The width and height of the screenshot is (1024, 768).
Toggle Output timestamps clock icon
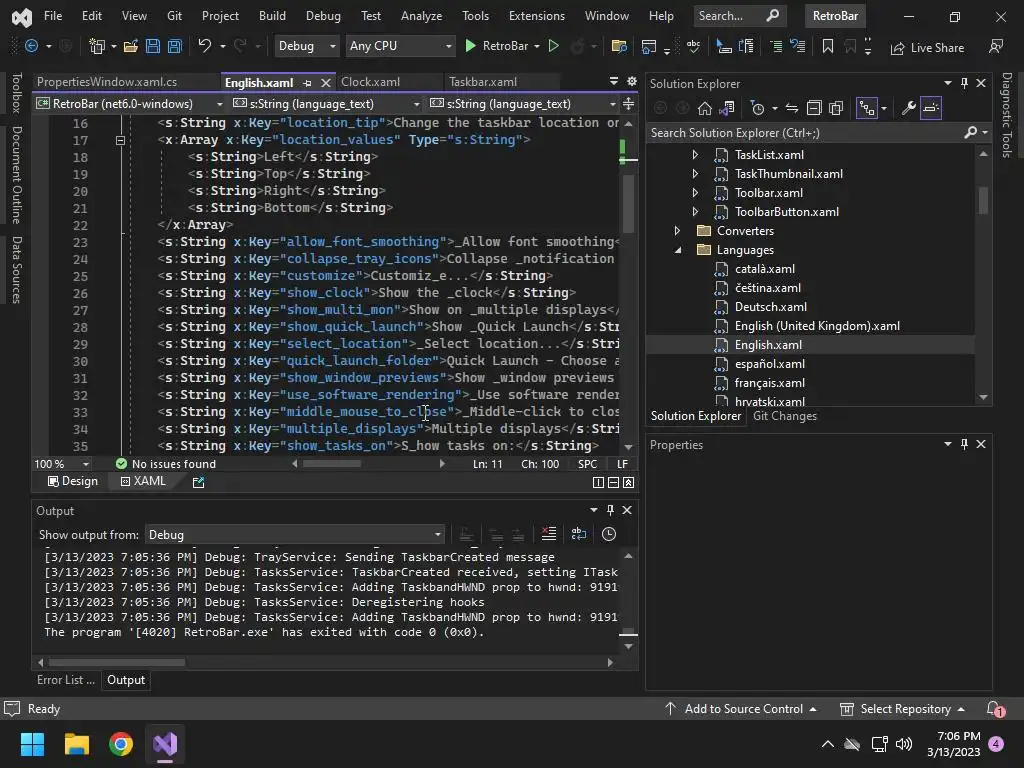pos(608,534)
